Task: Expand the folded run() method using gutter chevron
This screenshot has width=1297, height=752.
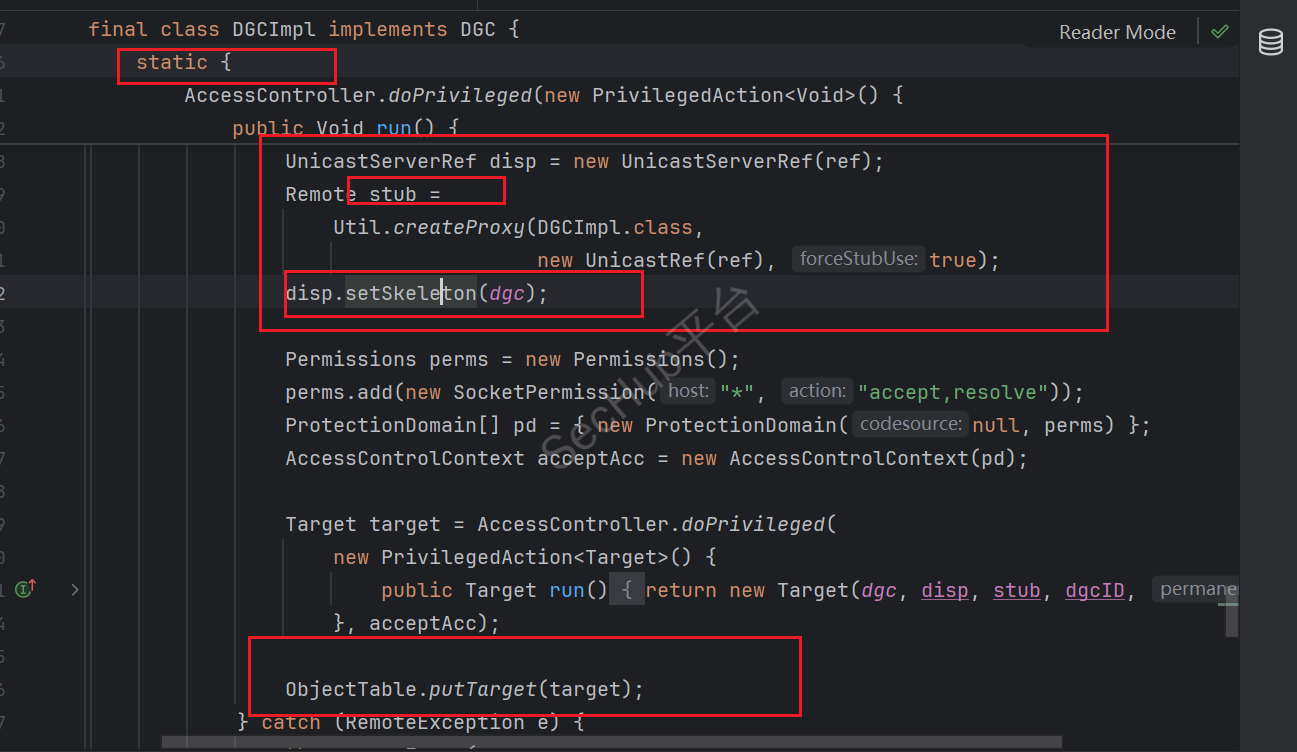Action: [75, 590]
